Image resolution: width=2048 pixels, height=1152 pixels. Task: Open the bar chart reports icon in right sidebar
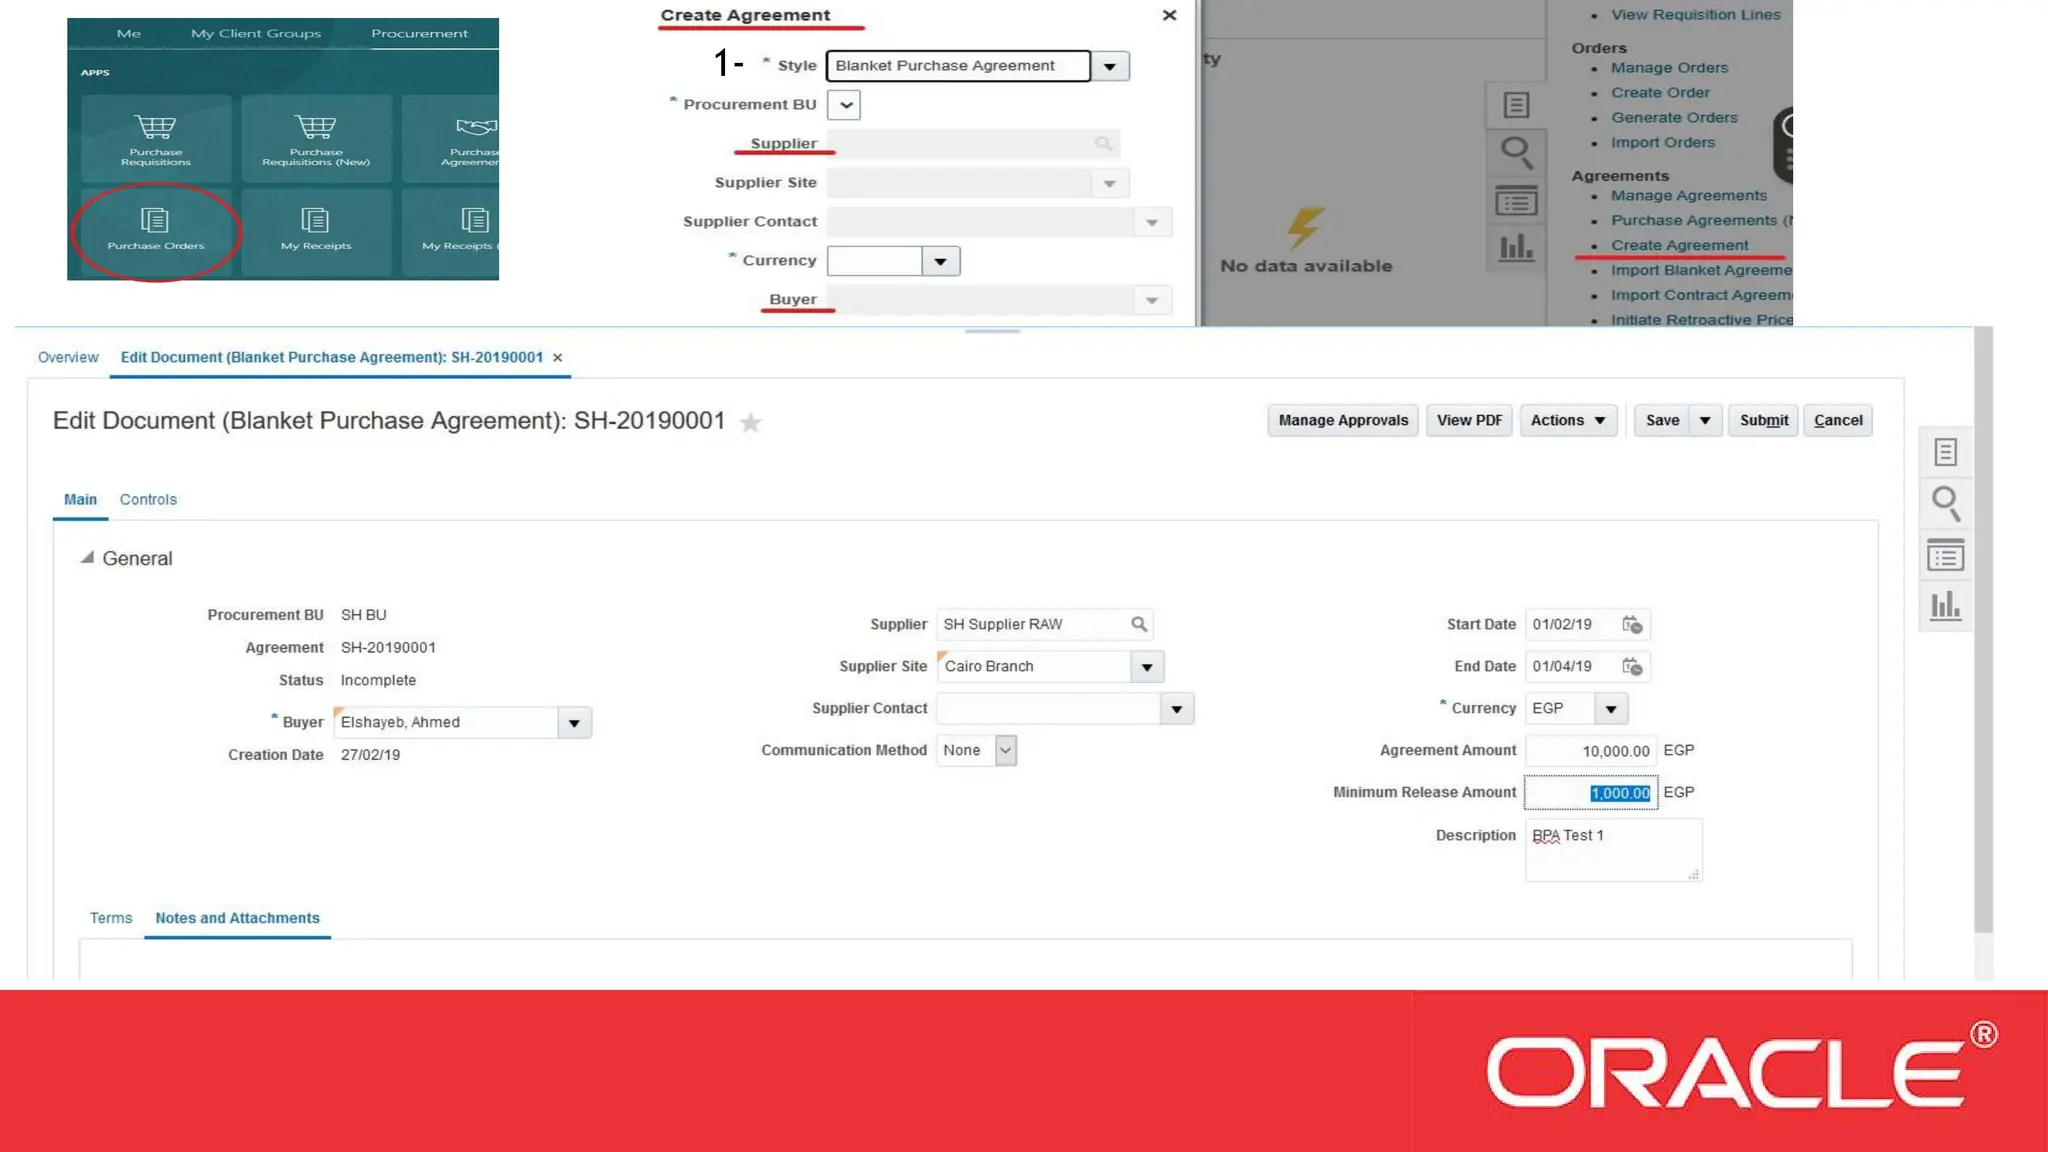tap(1945, 605)
